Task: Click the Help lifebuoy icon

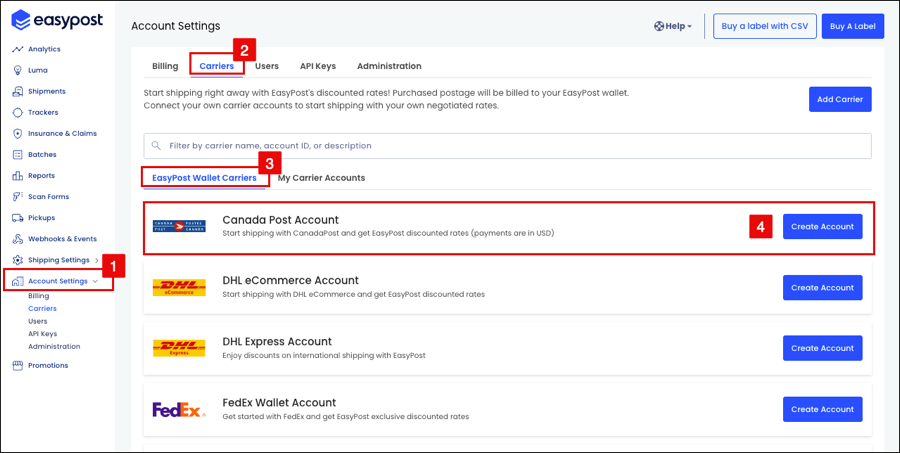Action: point(659,26)
